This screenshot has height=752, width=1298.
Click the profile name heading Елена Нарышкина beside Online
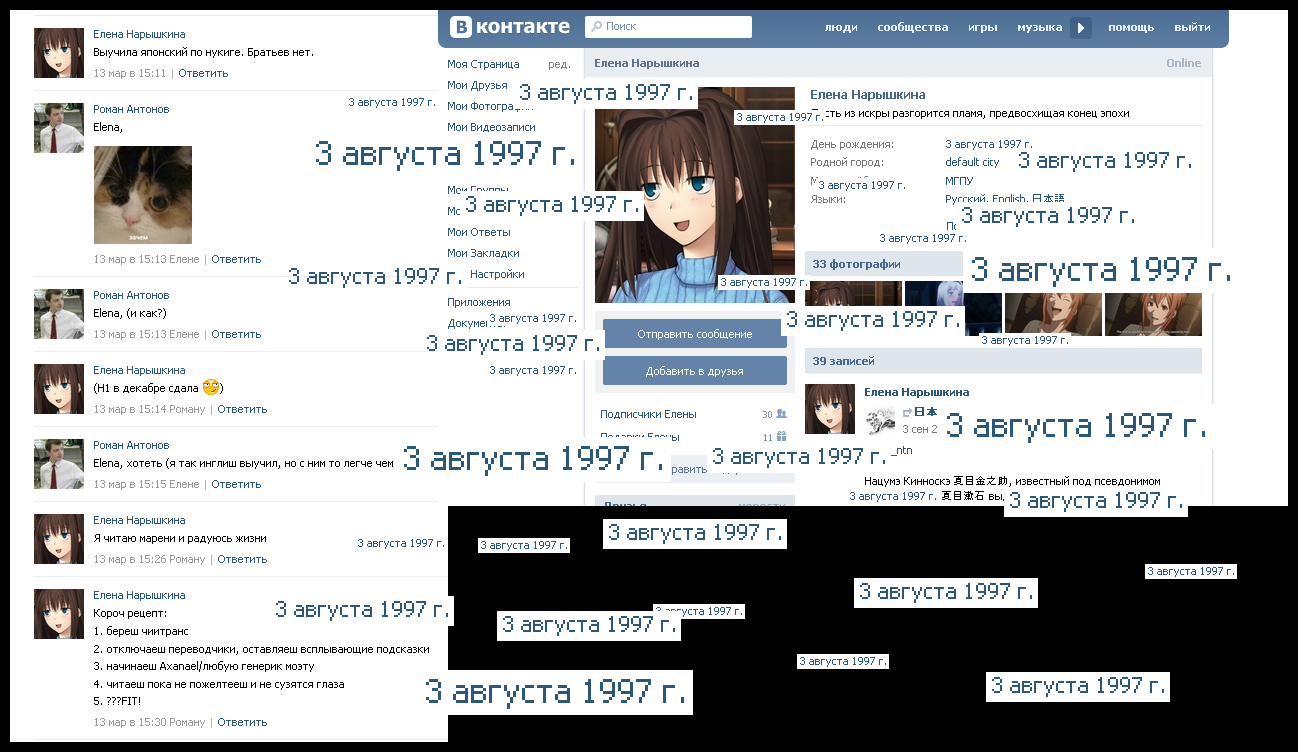(x=647, y=63)
